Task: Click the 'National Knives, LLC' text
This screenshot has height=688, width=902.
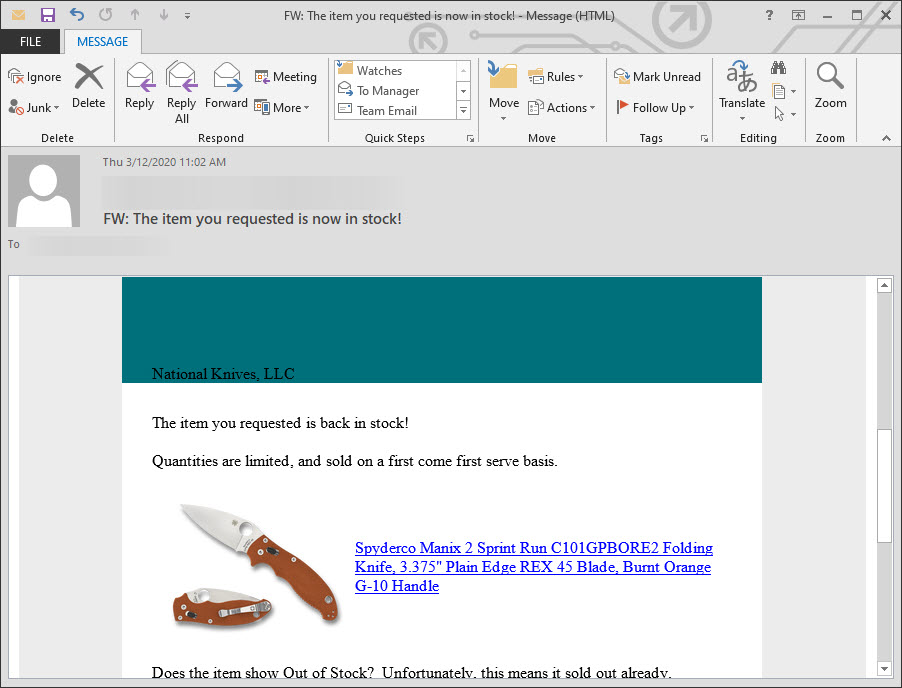Action: (223, 374)
